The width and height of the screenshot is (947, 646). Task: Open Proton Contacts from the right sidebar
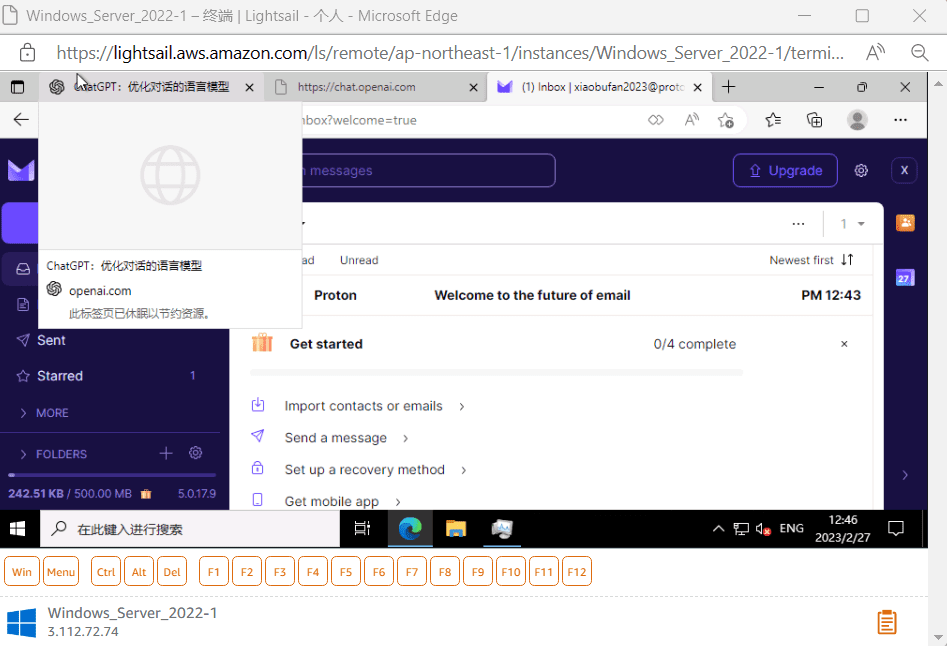click(905, 222)
